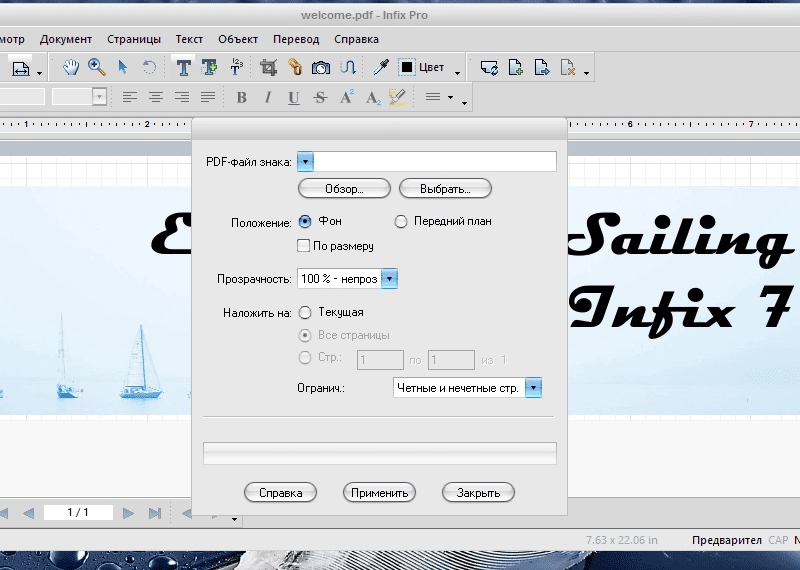Select the Все страницы radio button
Screen dimensions: 800x570
305,335
